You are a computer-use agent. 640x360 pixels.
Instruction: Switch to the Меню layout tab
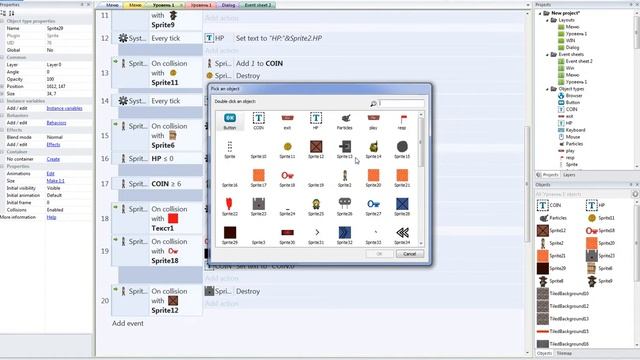pos(111,5)
